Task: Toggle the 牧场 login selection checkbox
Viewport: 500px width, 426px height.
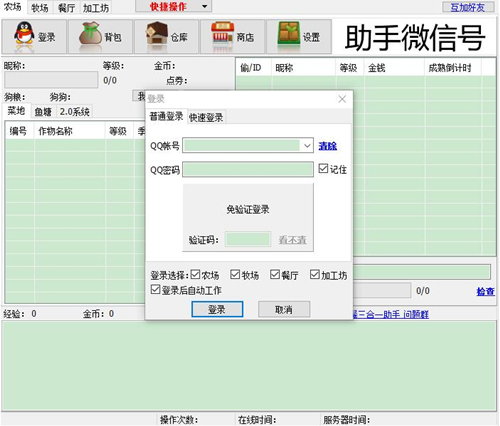Action: click(x=235, y=274)
